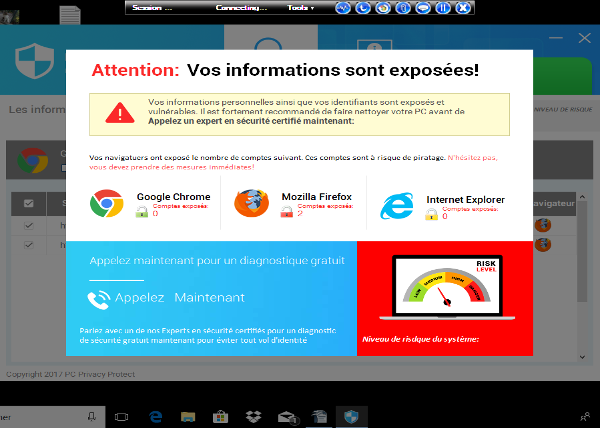Toggle the second row checkbox in background table

[x=29, y=245]
